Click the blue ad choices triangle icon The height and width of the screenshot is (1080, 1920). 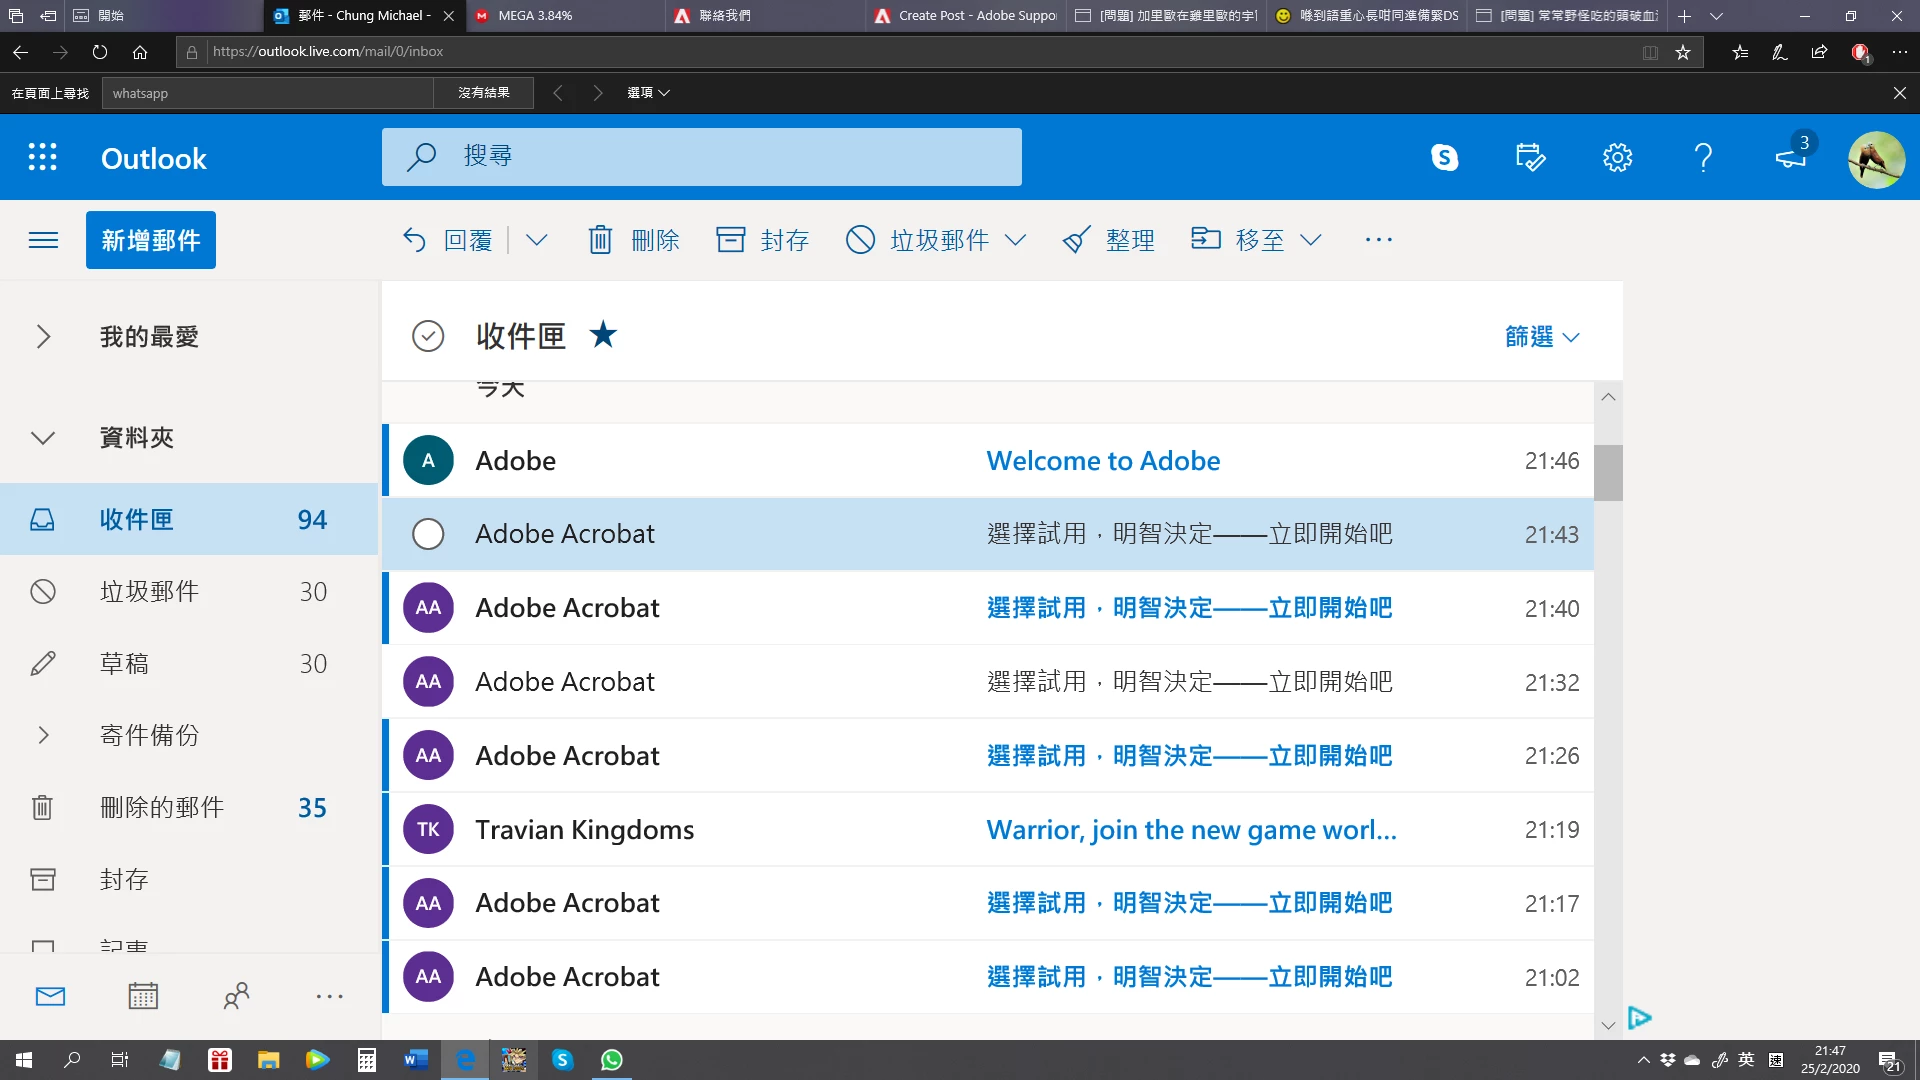[1639, 1018]
